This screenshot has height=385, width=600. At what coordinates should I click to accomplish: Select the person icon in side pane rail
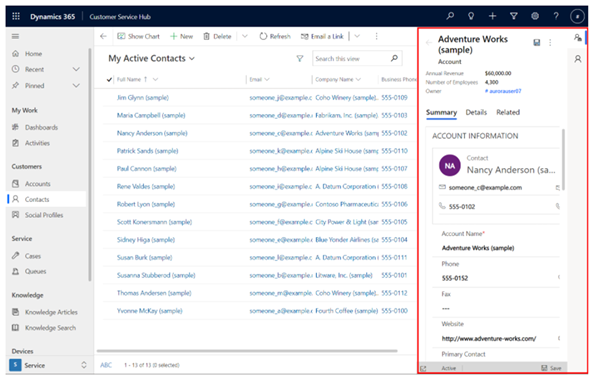(578, 59)
